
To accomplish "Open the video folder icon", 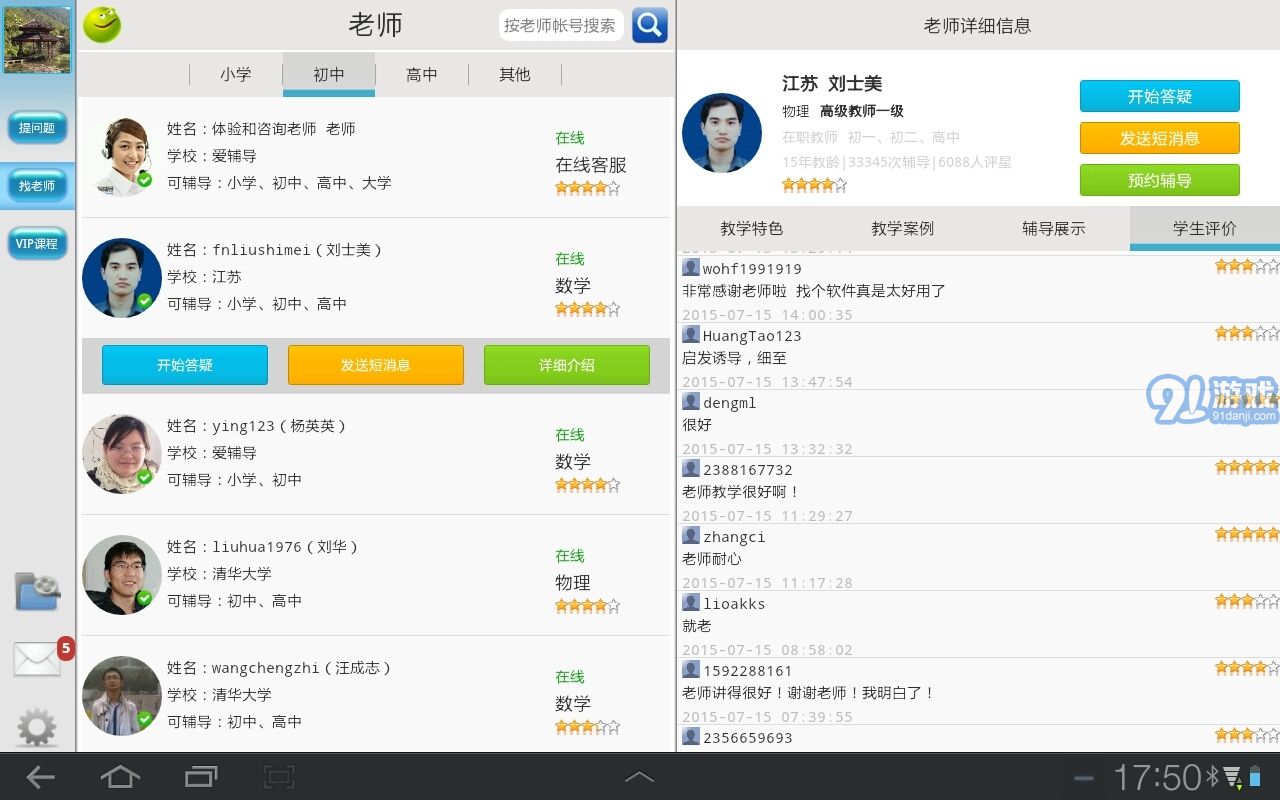I will coord(37,591).
